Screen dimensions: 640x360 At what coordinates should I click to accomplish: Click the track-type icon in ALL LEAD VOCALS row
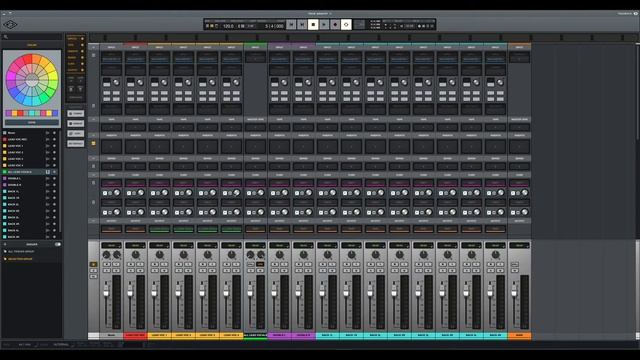48,172
